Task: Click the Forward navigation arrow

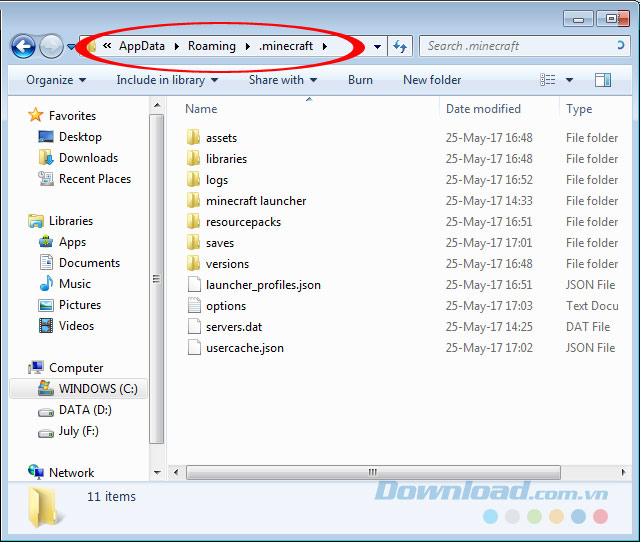Action: click(x=51, y=47)
